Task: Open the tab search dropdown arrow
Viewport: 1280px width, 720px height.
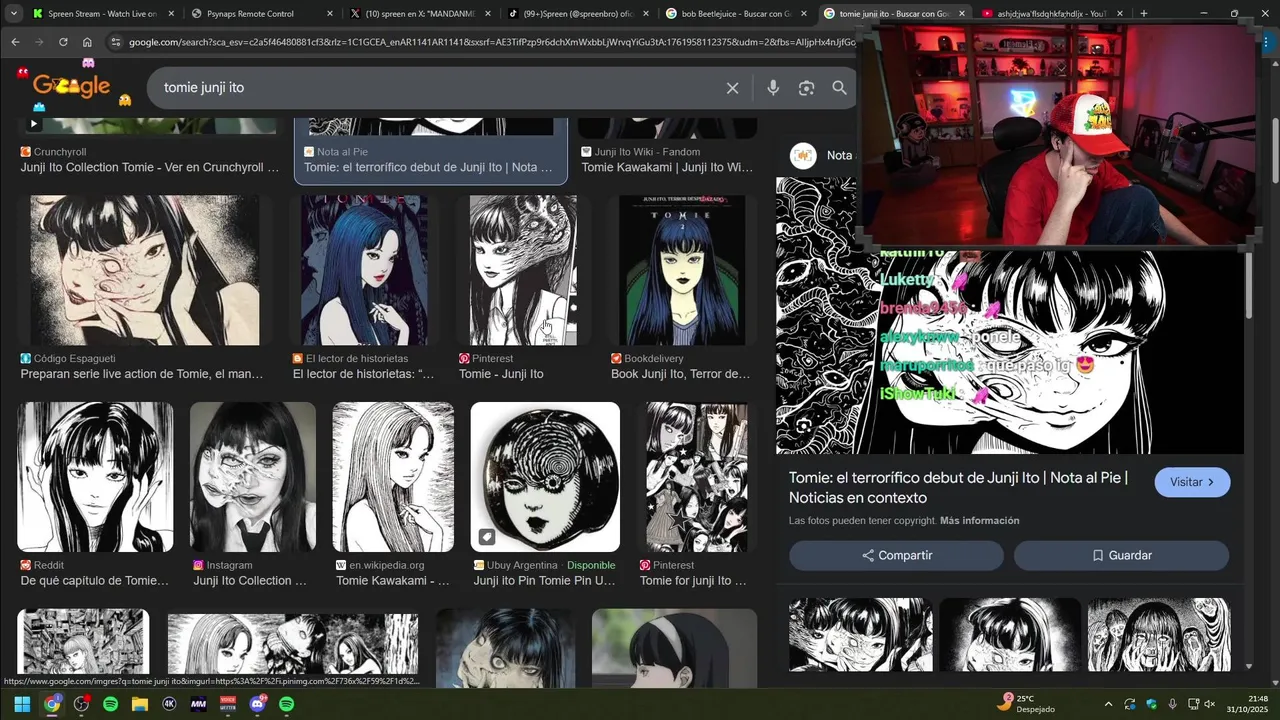Action: pyautogui.click(x=14, y=14)
